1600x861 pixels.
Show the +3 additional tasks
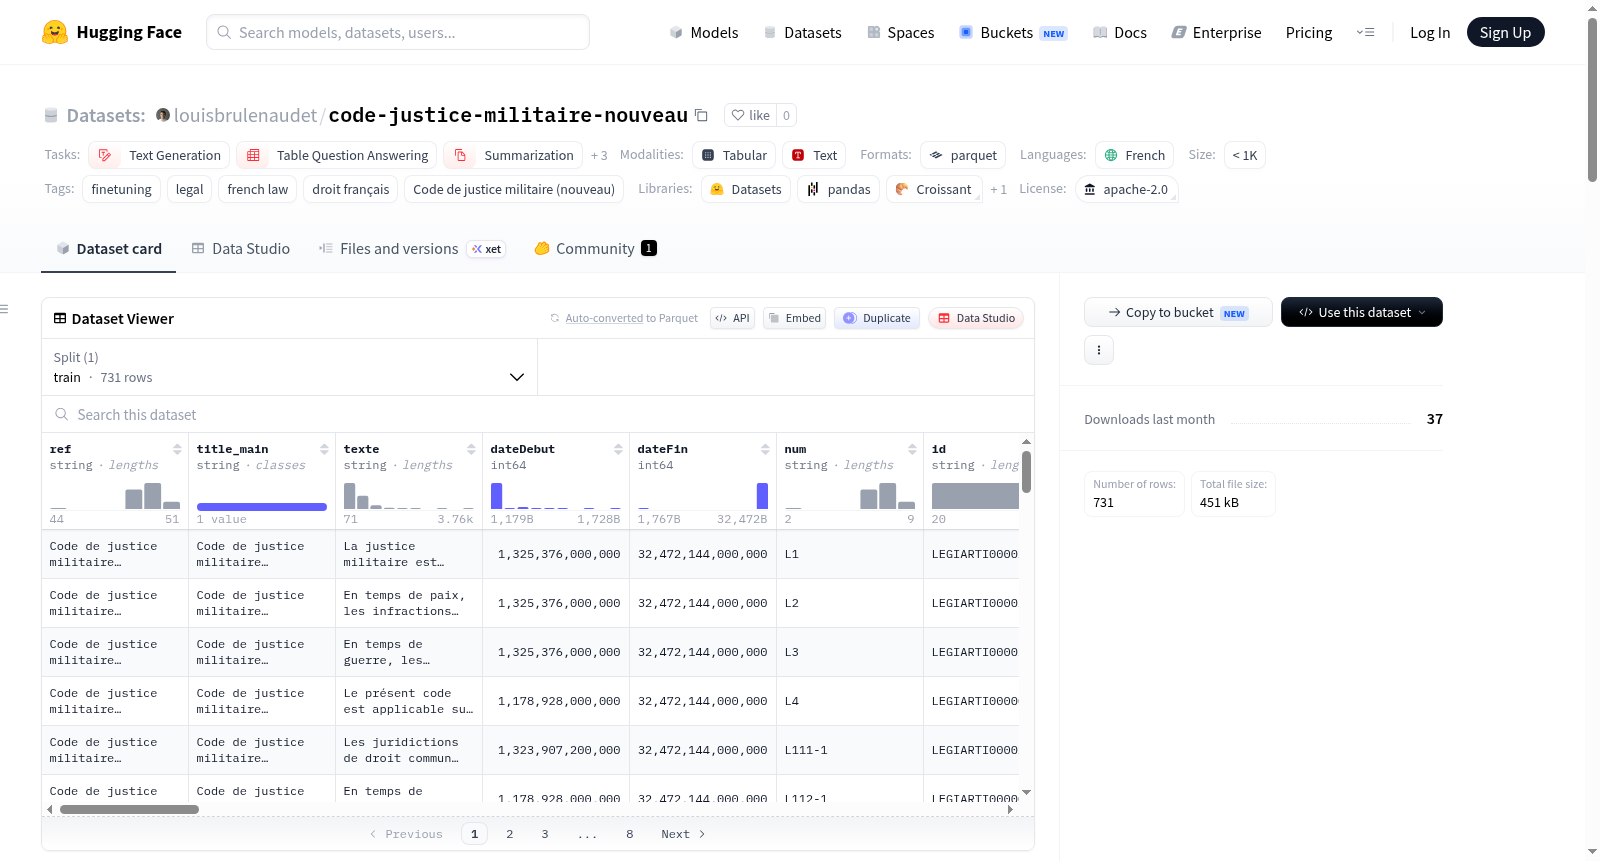point(599,156)
